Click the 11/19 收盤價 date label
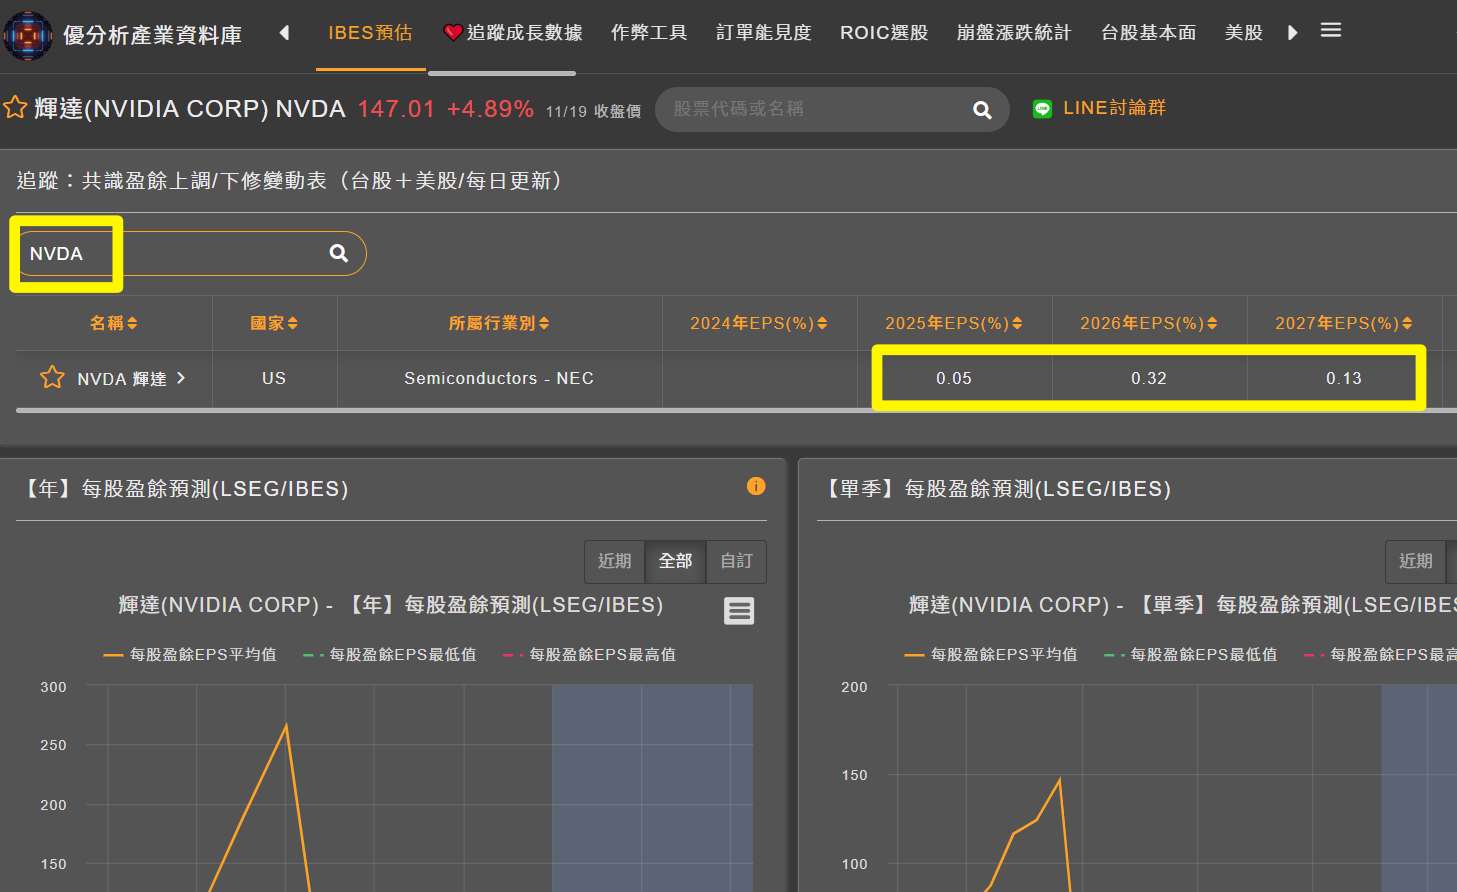This screenshot has width=1457, height=892. coord(593,111)
